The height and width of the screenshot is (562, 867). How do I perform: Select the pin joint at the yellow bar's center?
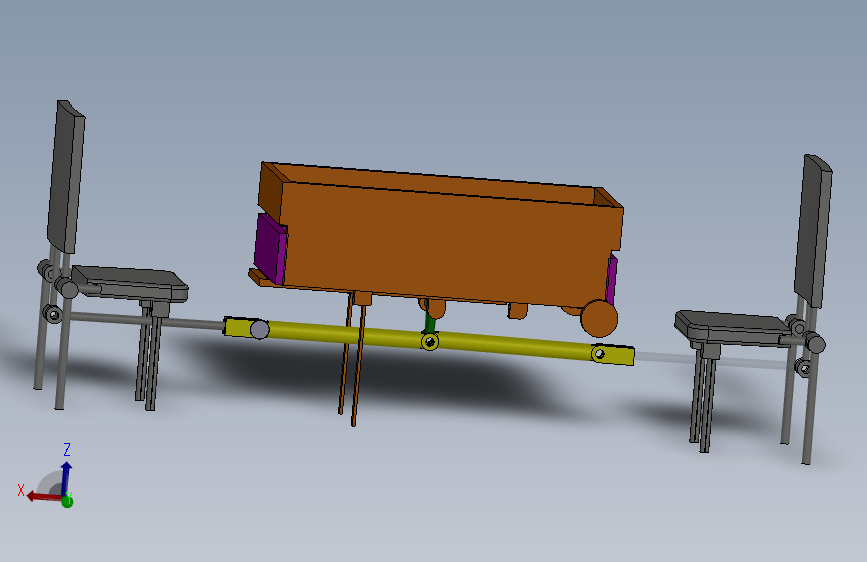pos(430,342)
